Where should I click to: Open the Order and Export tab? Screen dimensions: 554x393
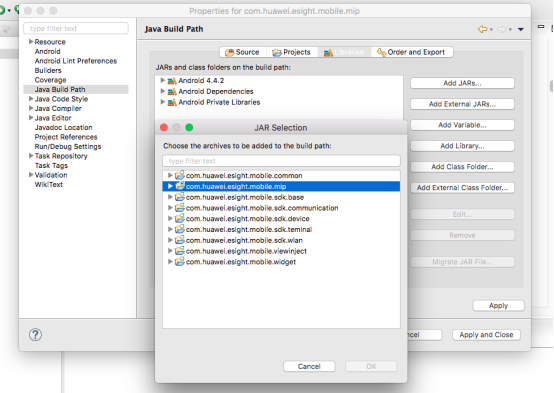(412, 52)
